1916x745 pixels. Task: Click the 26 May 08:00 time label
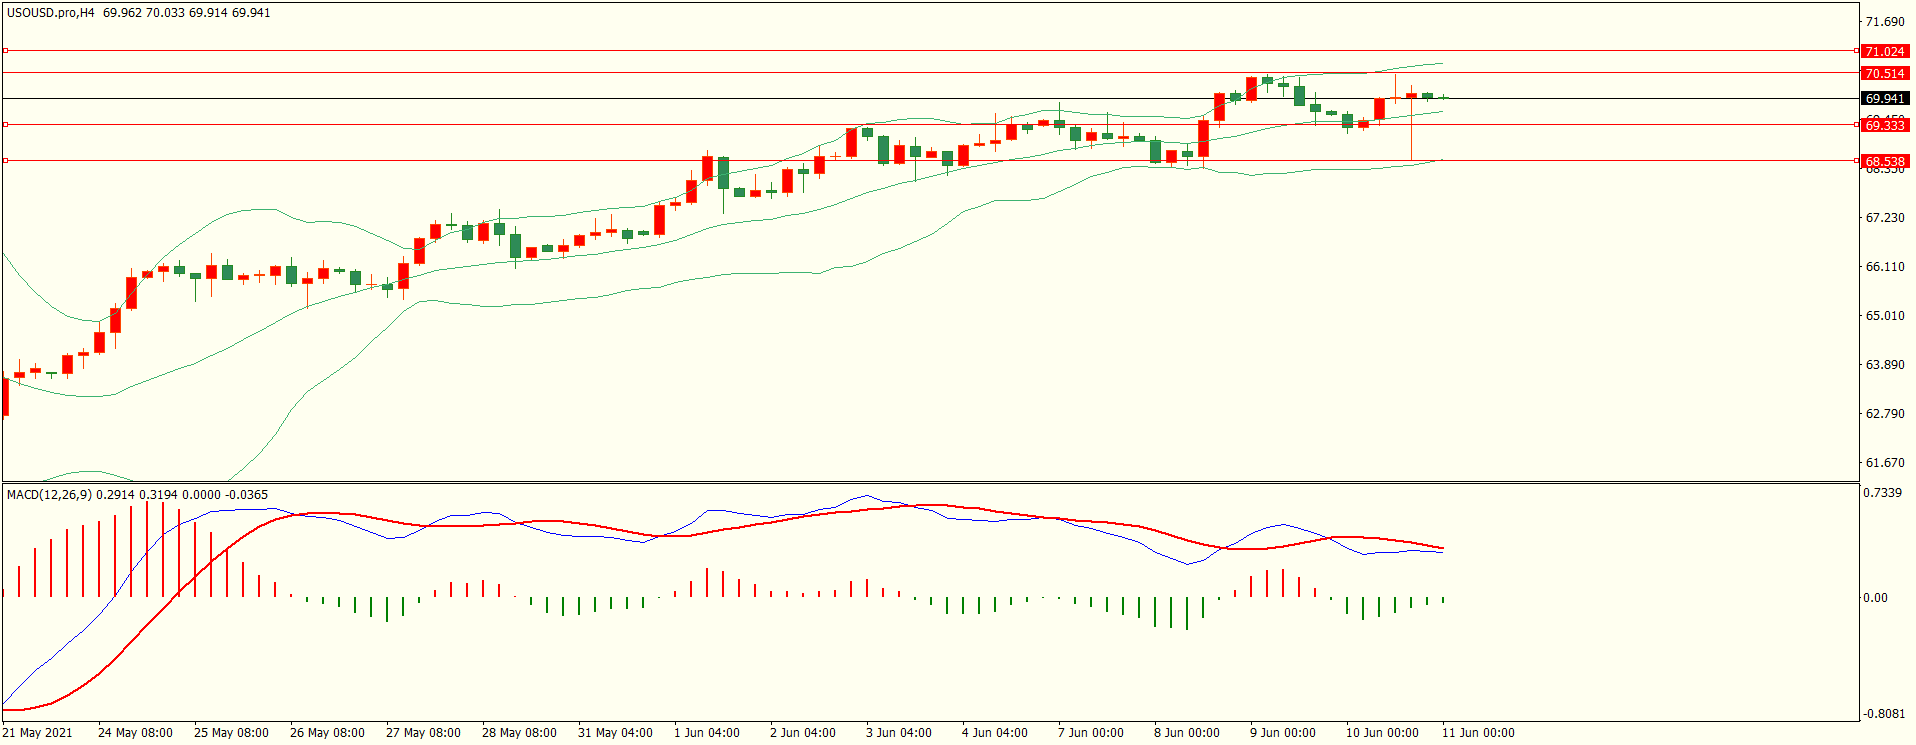(327, 732)
